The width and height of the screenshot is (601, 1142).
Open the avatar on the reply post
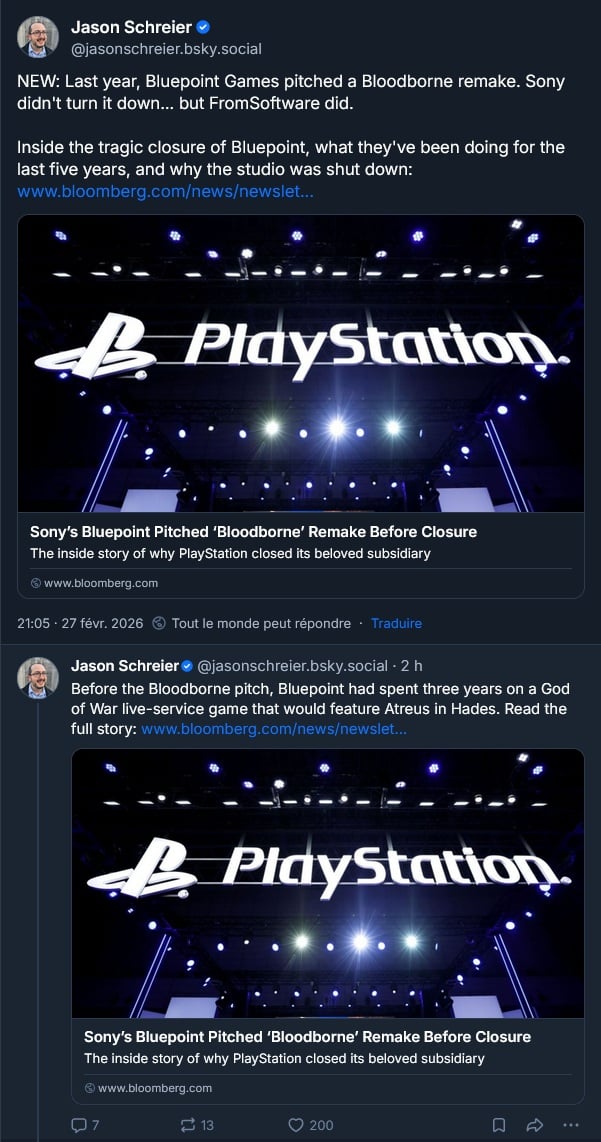coord(38,678)
